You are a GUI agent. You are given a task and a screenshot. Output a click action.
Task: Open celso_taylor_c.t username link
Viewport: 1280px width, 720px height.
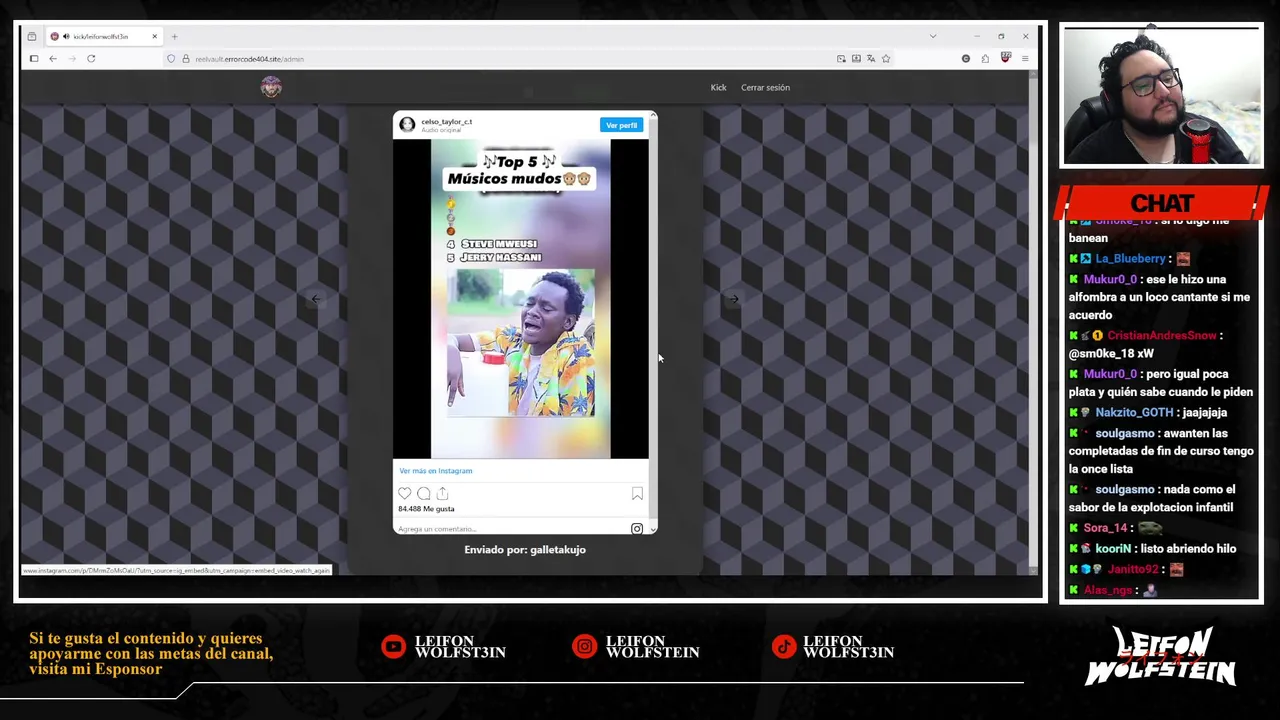pyautogui.click(x=447, y=122)
